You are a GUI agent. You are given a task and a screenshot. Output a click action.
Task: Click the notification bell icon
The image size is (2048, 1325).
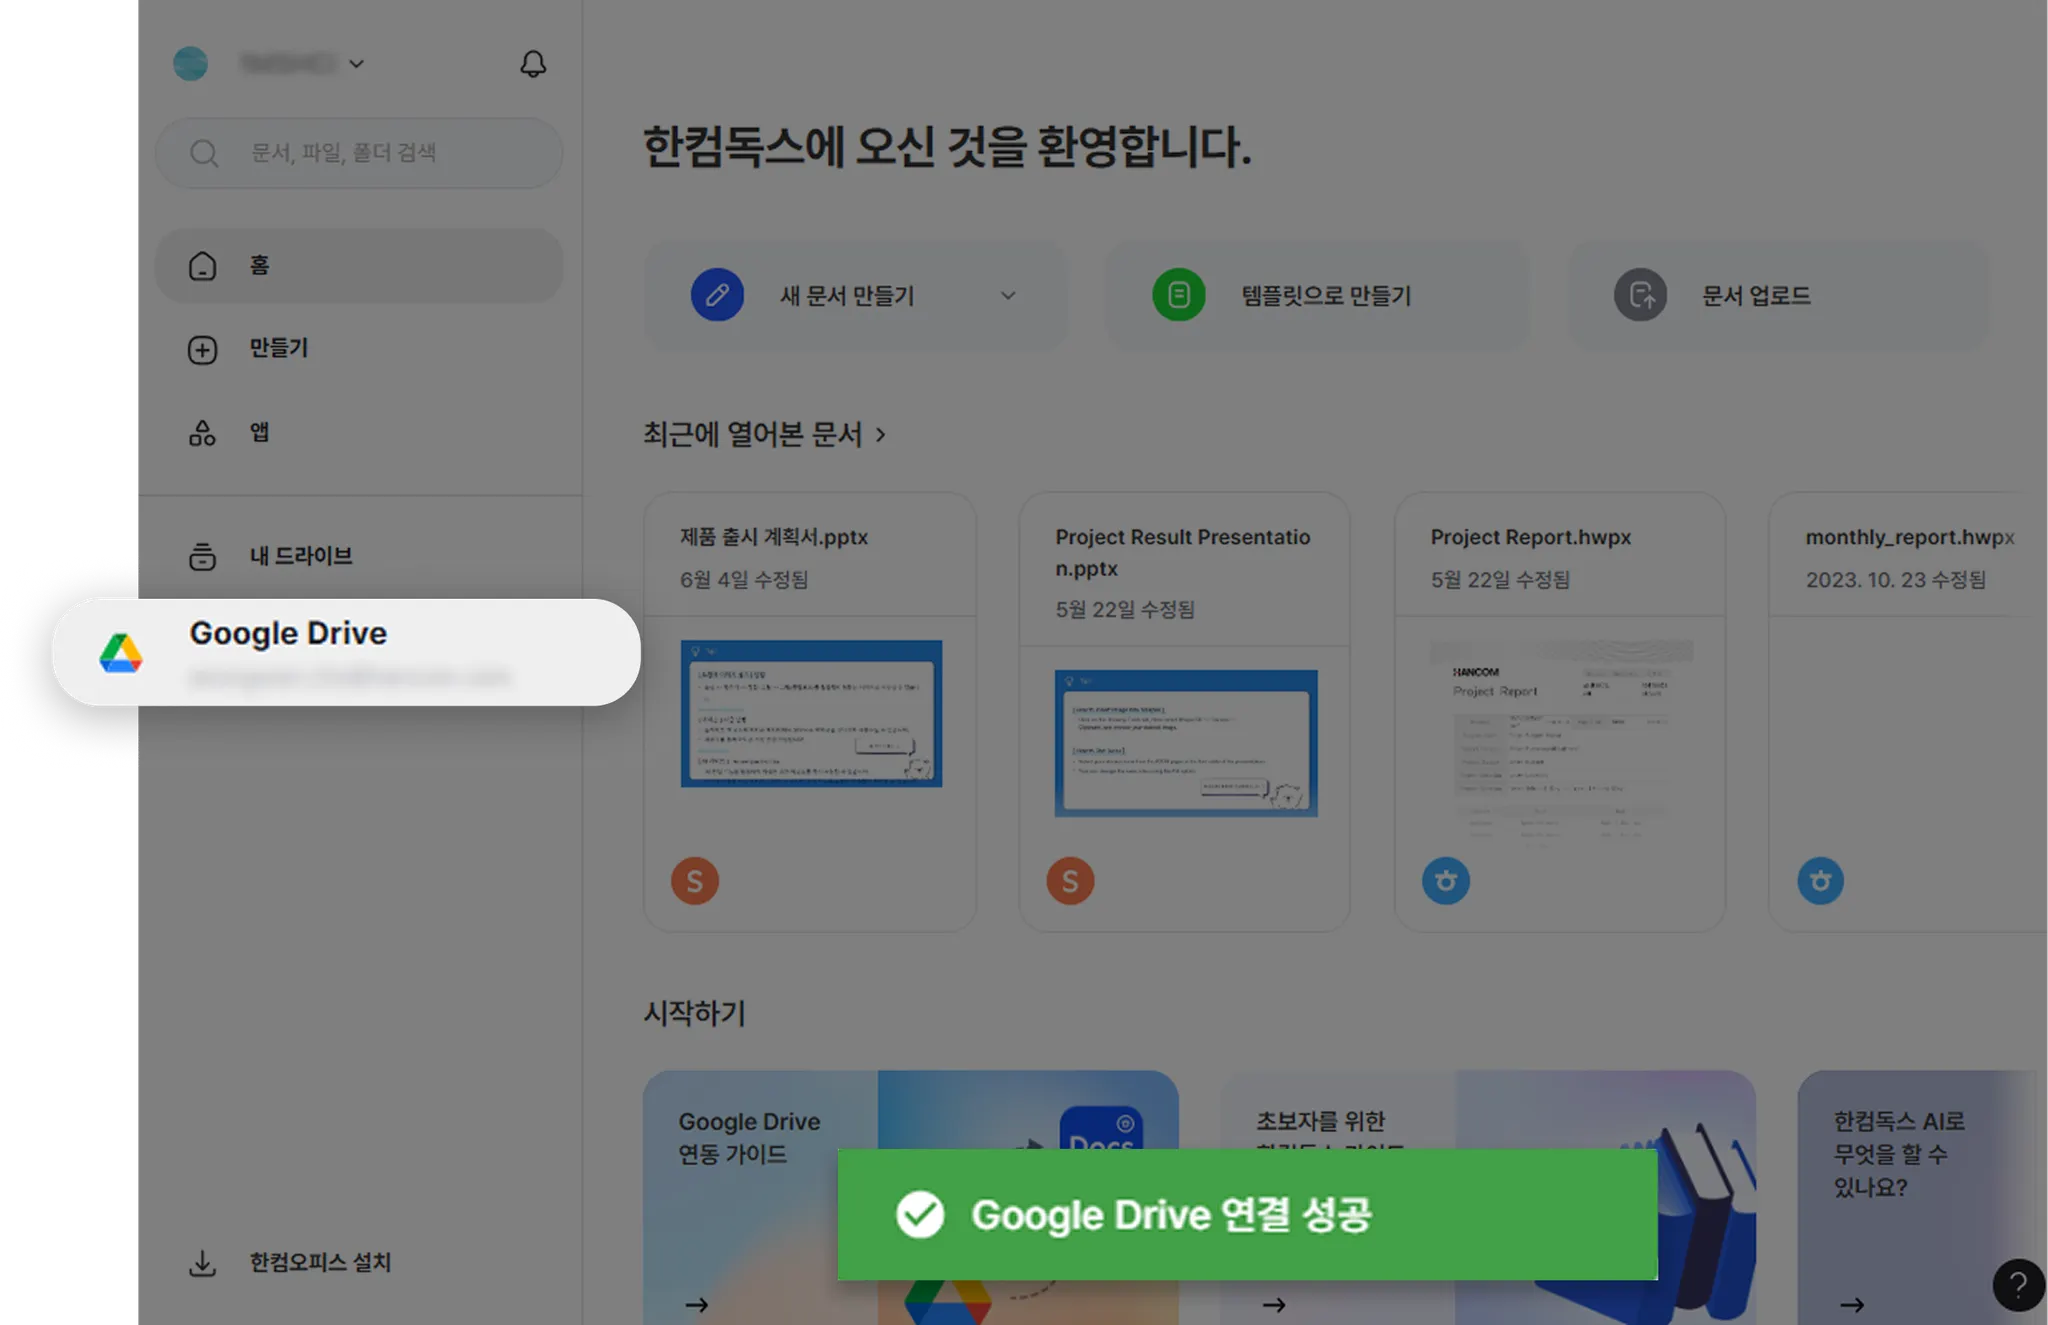pos(533,64)
